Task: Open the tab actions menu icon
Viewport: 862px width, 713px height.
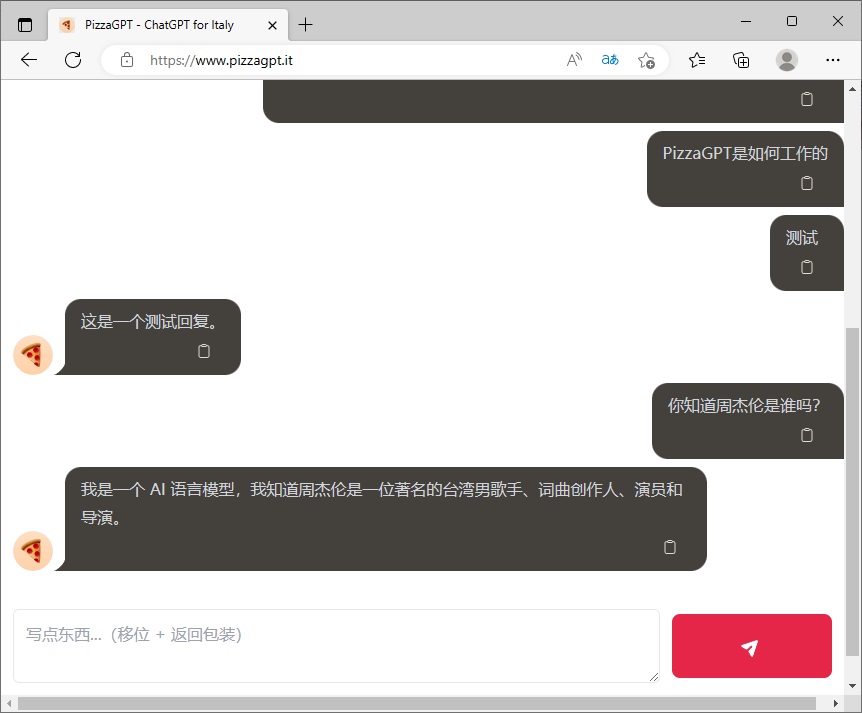Action: (25, 25)
